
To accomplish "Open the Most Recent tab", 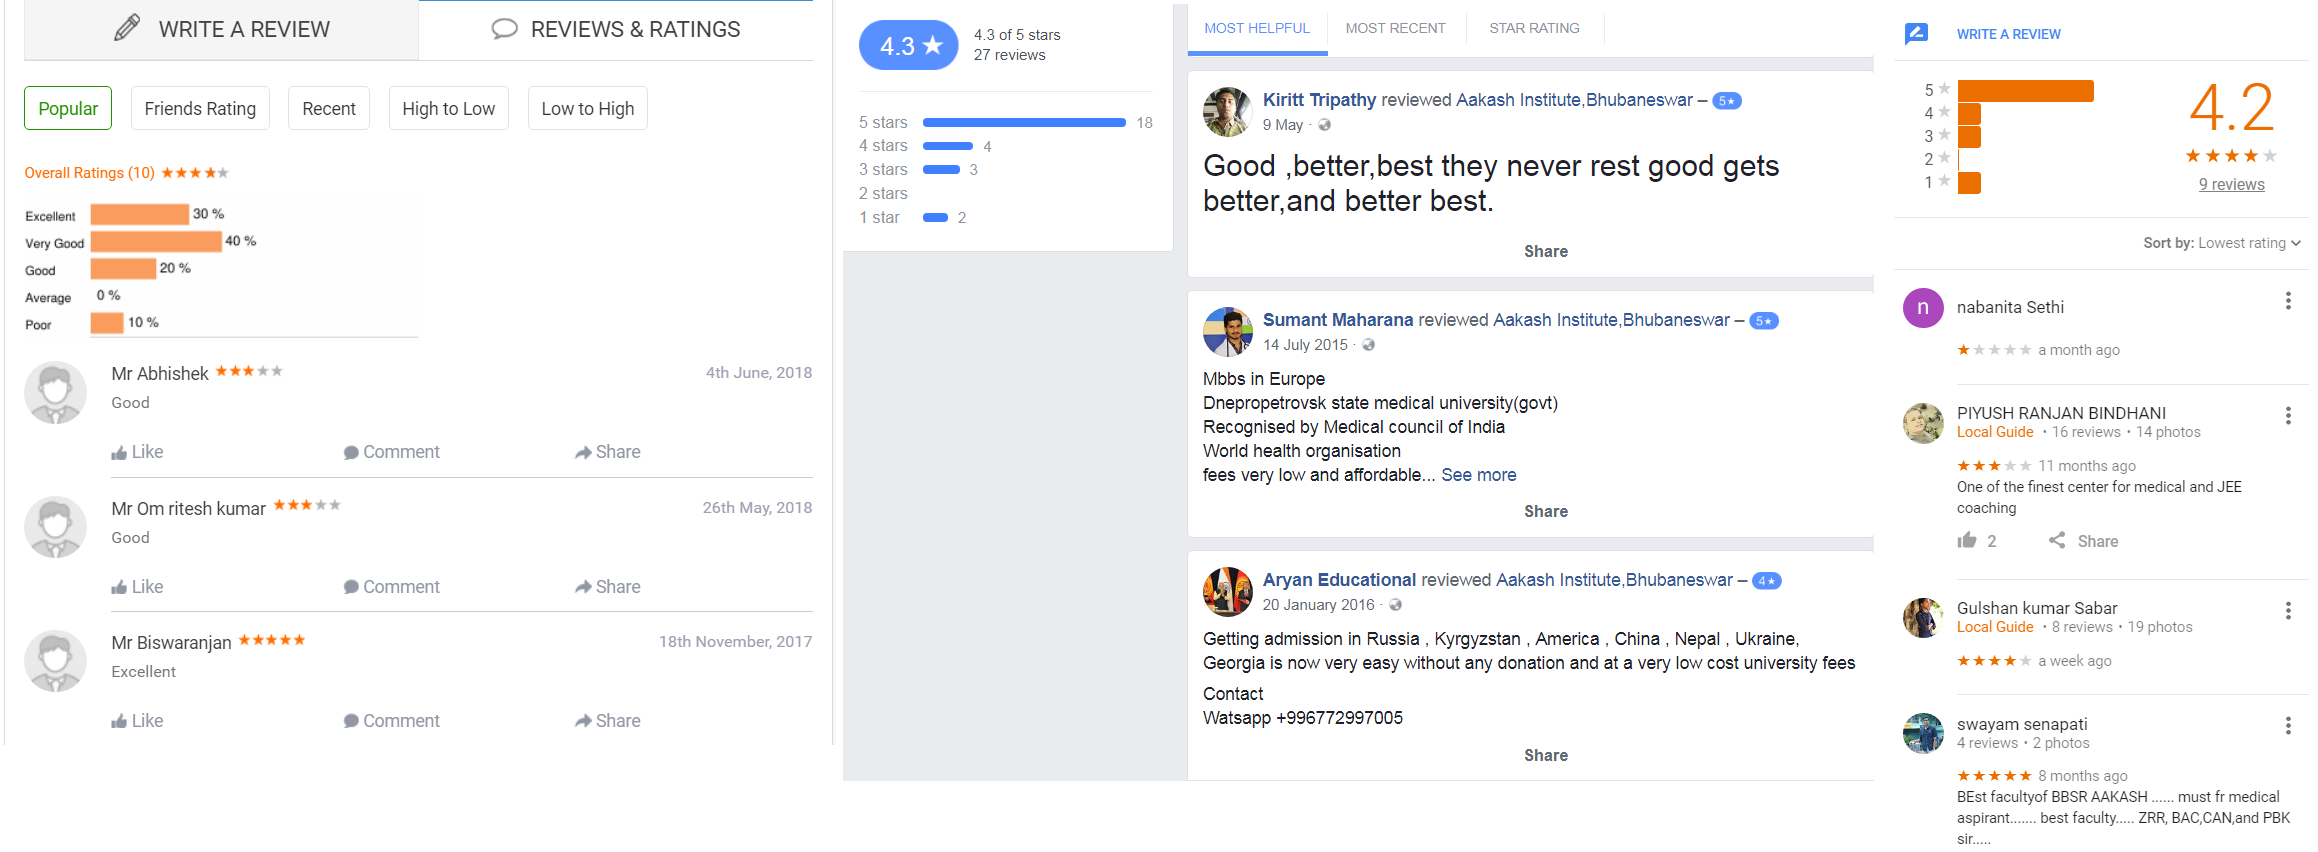I will tap(1396, 28).
